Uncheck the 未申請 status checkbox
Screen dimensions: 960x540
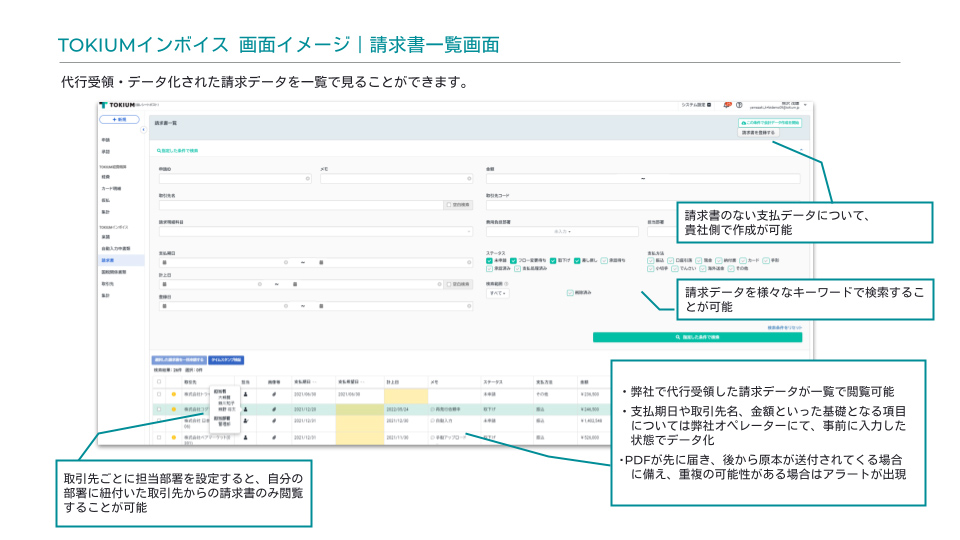489,260
